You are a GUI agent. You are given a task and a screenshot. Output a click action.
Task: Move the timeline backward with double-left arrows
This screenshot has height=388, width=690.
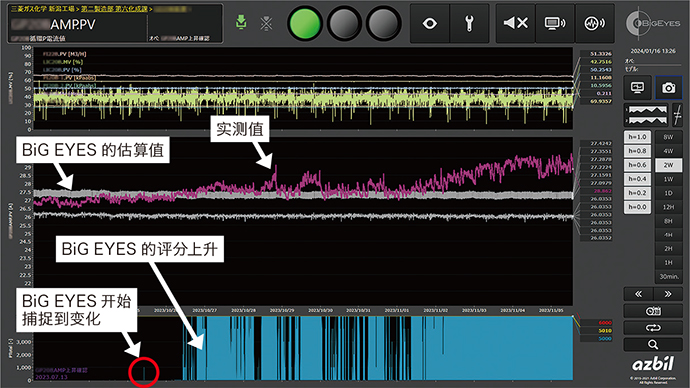(x=638, y=294)
